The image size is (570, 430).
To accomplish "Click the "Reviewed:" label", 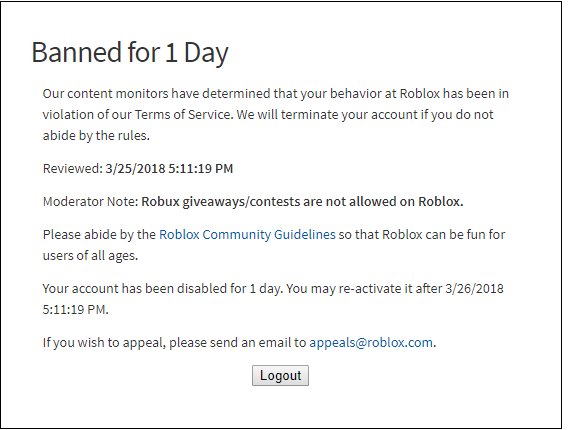I will pyautogui.click(x=73, y=169).
